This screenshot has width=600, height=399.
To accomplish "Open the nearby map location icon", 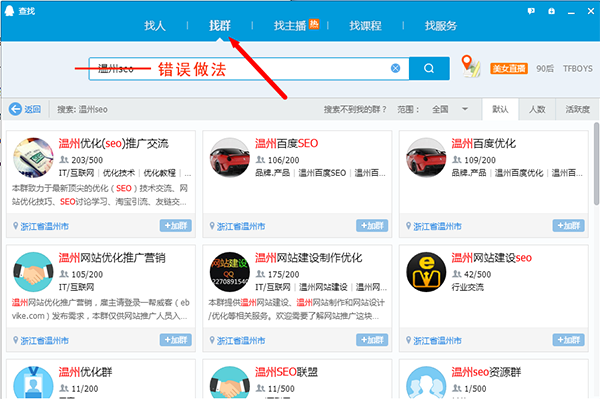I will (471, 66).
